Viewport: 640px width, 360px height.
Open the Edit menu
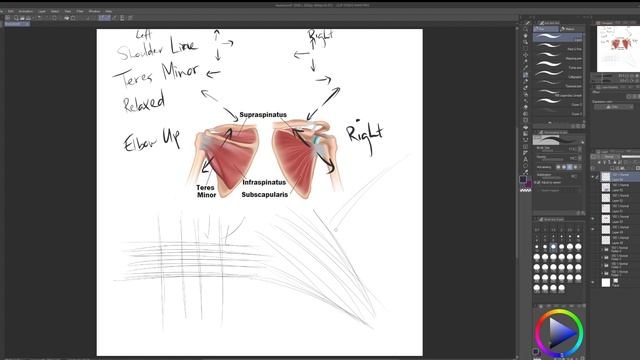point(11,11)
